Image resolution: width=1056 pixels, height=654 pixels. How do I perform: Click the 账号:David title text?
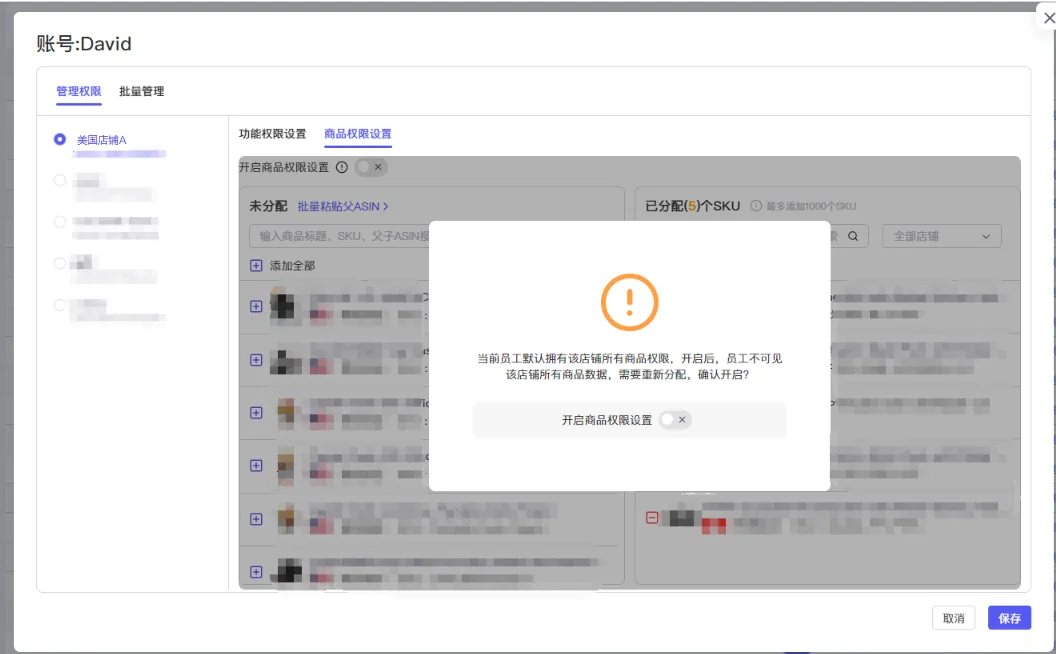(x=84, y=44)
